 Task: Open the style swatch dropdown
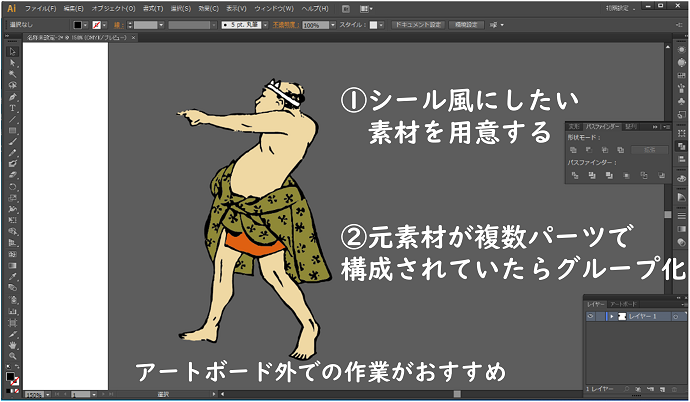pyautogui.click(x=381, y=25)
